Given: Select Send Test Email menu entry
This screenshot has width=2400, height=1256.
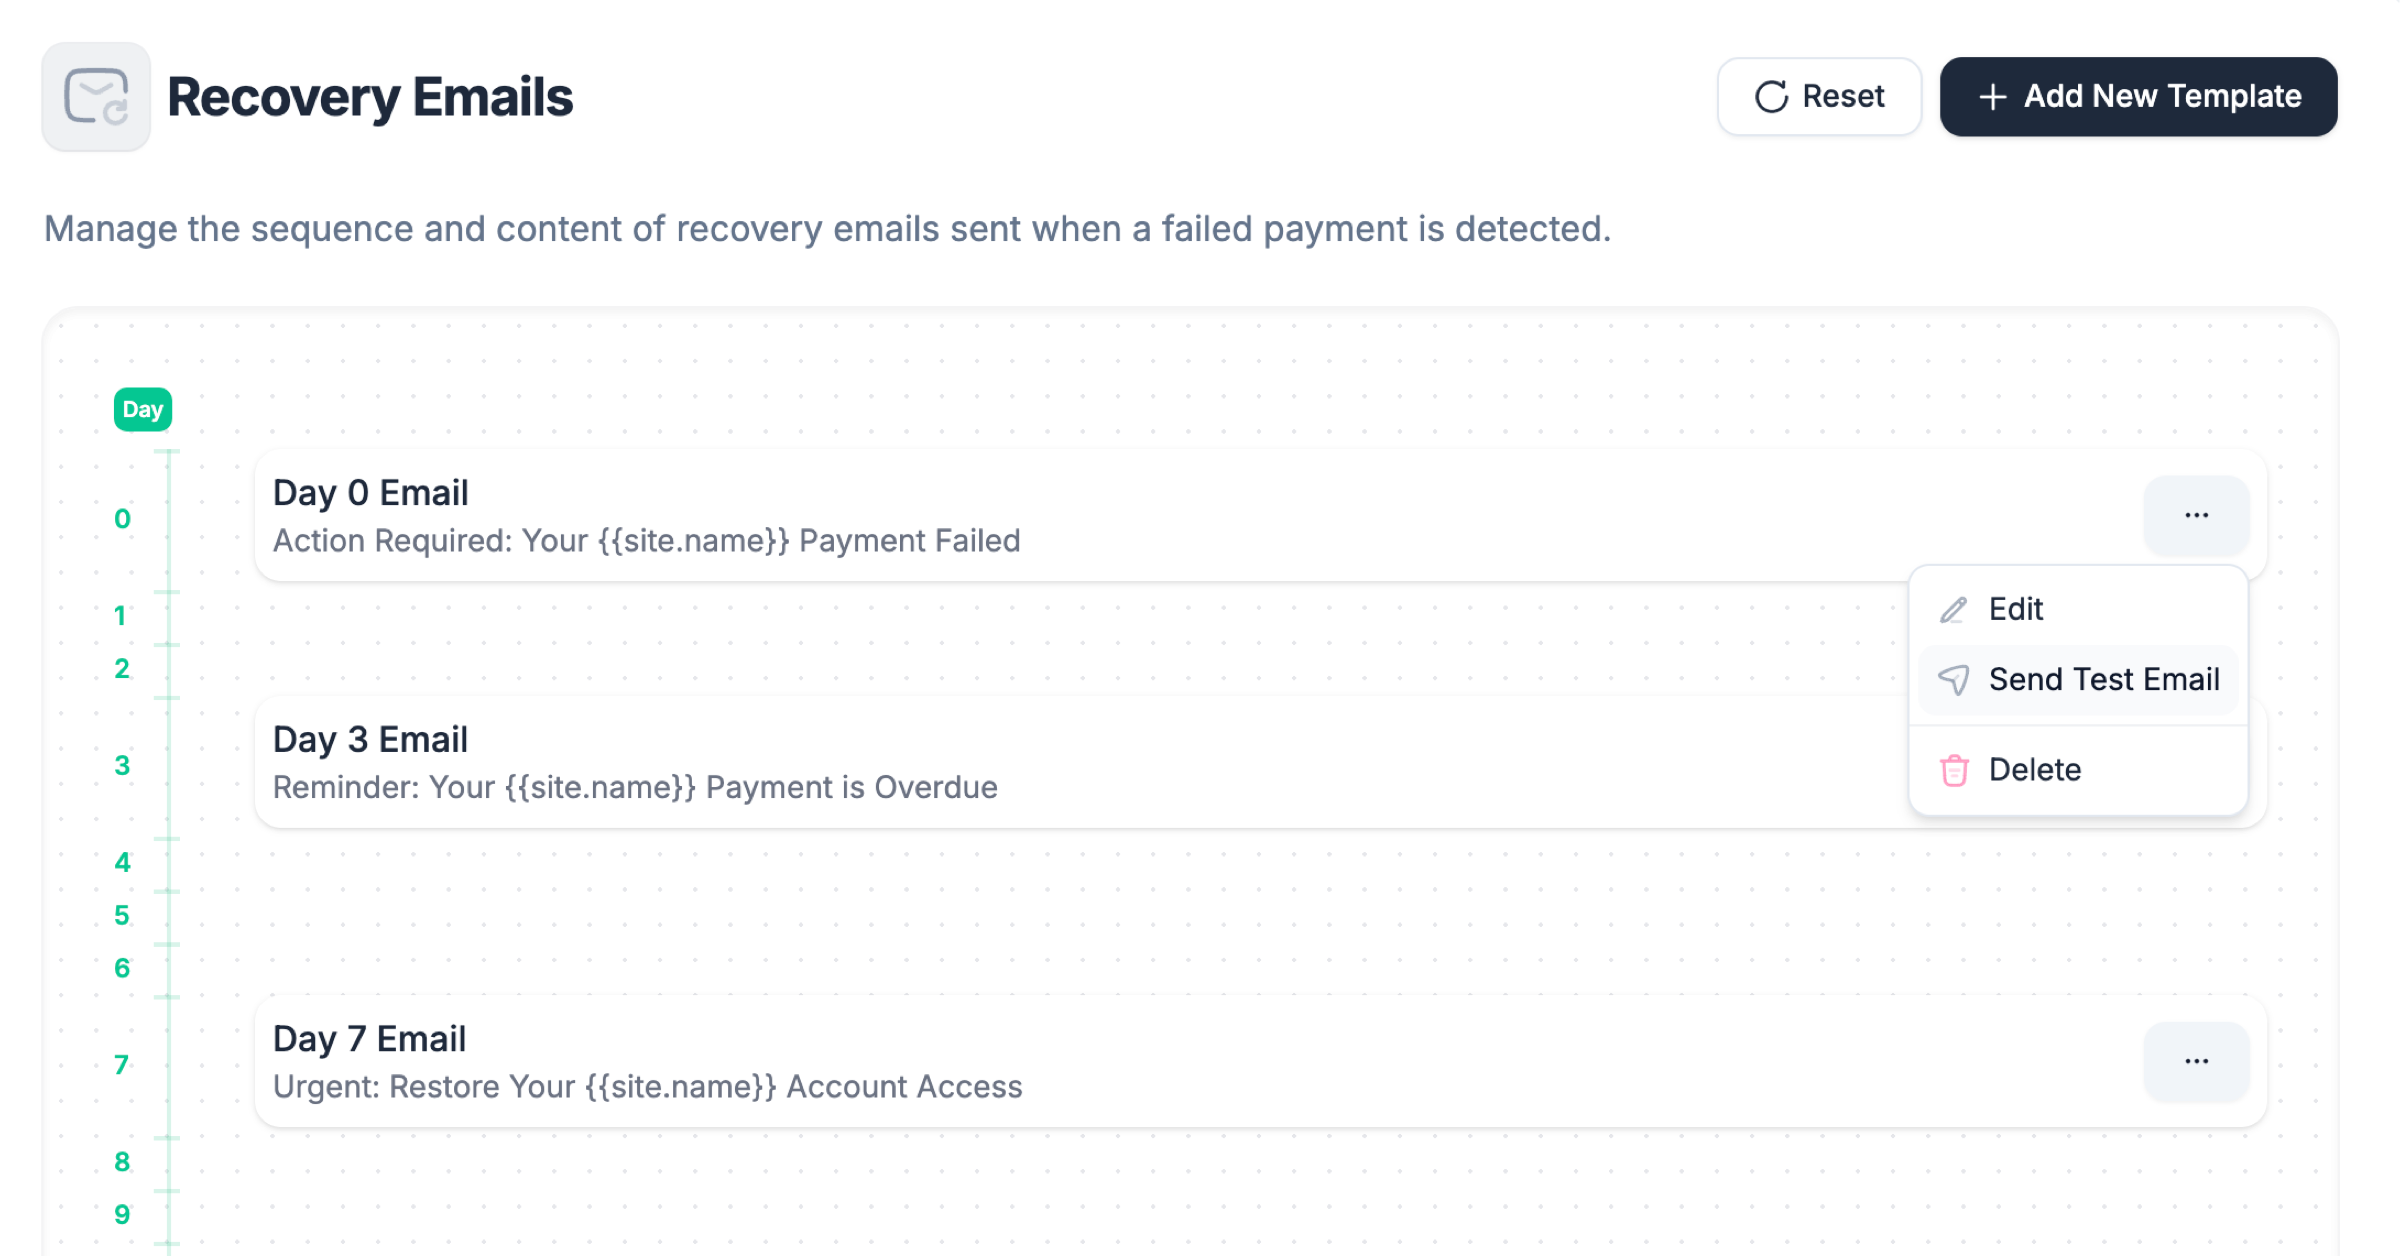Looking at the screenshot, I should pyautogui.click(x=2078, y=680).
